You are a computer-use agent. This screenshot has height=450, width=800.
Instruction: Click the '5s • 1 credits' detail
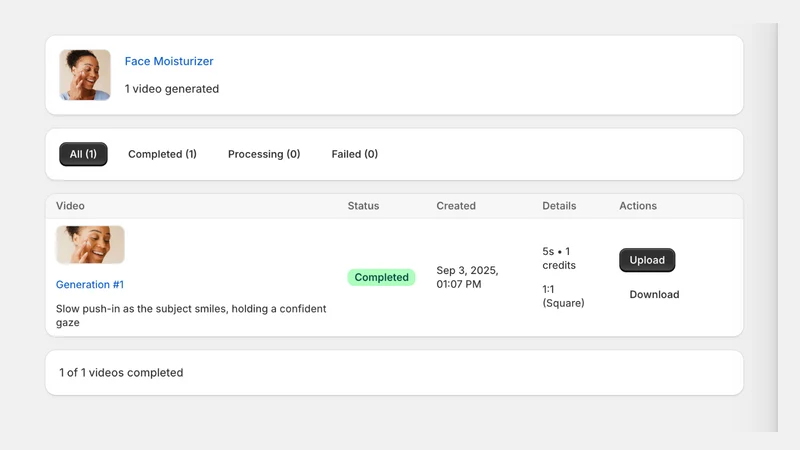pyautogui.click(x=559, y=258)
